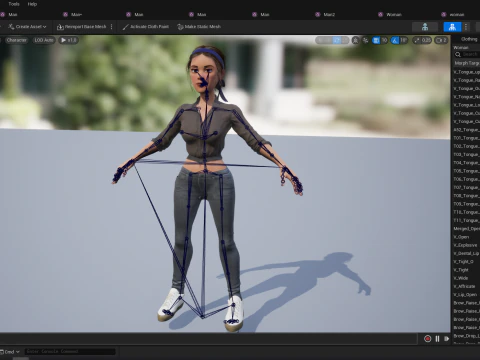
Task: Click the red Record animation button
Action: tap(427, 339)
